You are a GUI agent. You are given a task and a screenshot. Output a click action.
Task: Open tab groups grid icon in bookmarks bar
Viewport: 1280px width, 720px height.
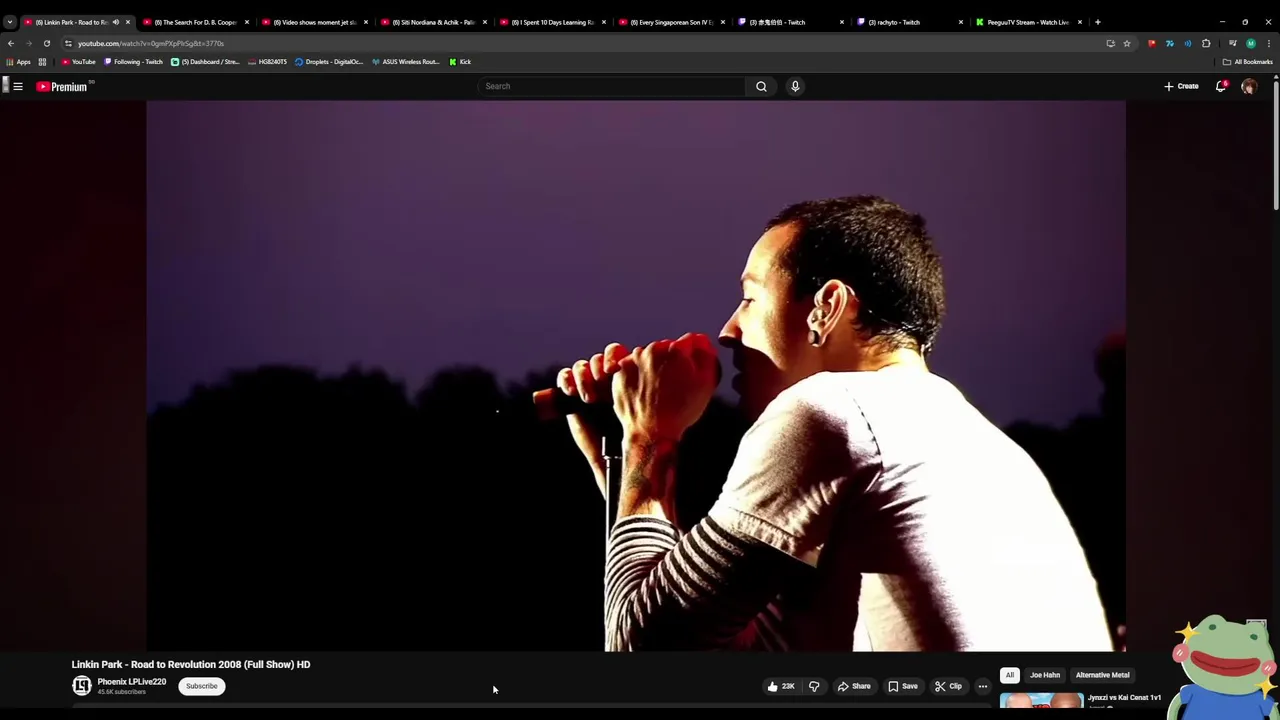42,62
